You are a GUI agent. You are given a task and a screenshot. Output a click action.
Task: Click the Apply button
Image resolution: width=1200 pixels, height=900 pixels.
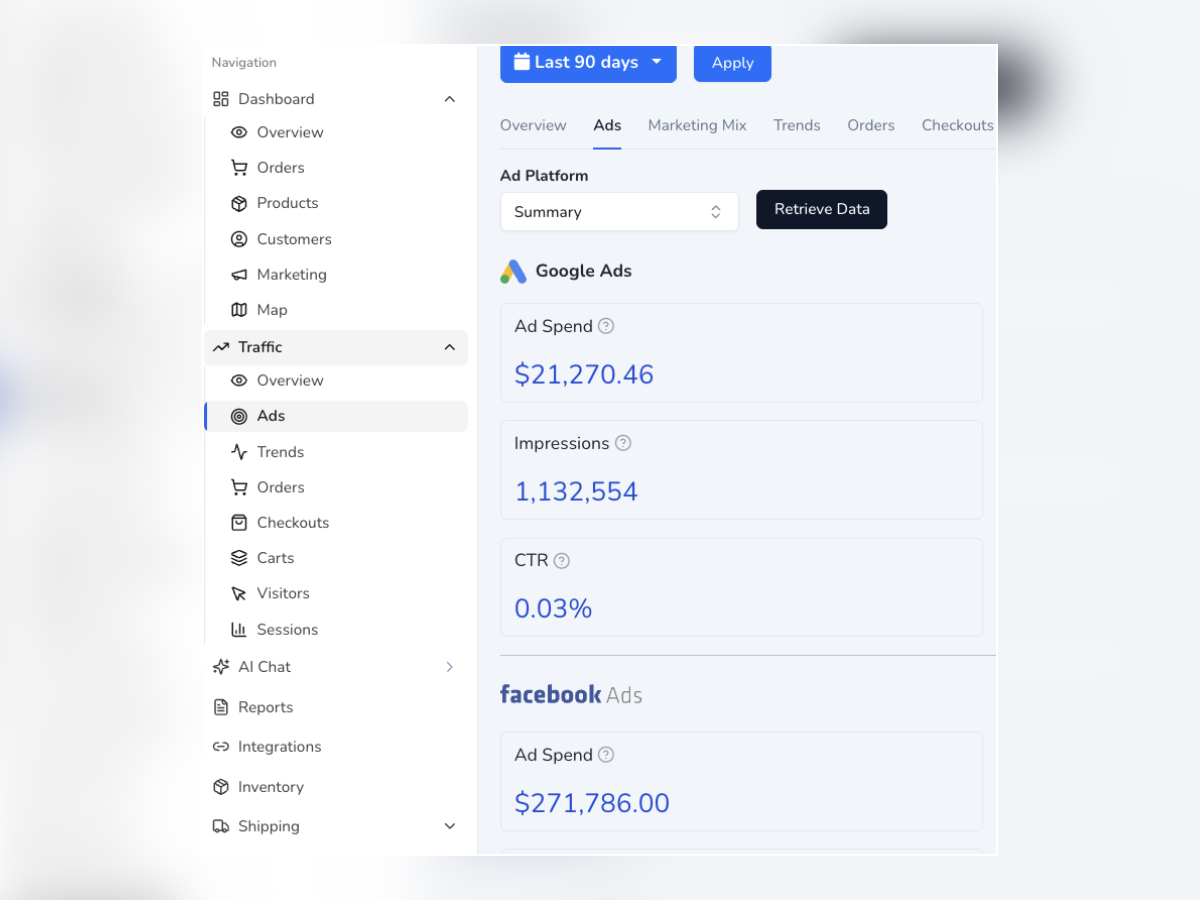pyautogui.click(x=733, y=62)
